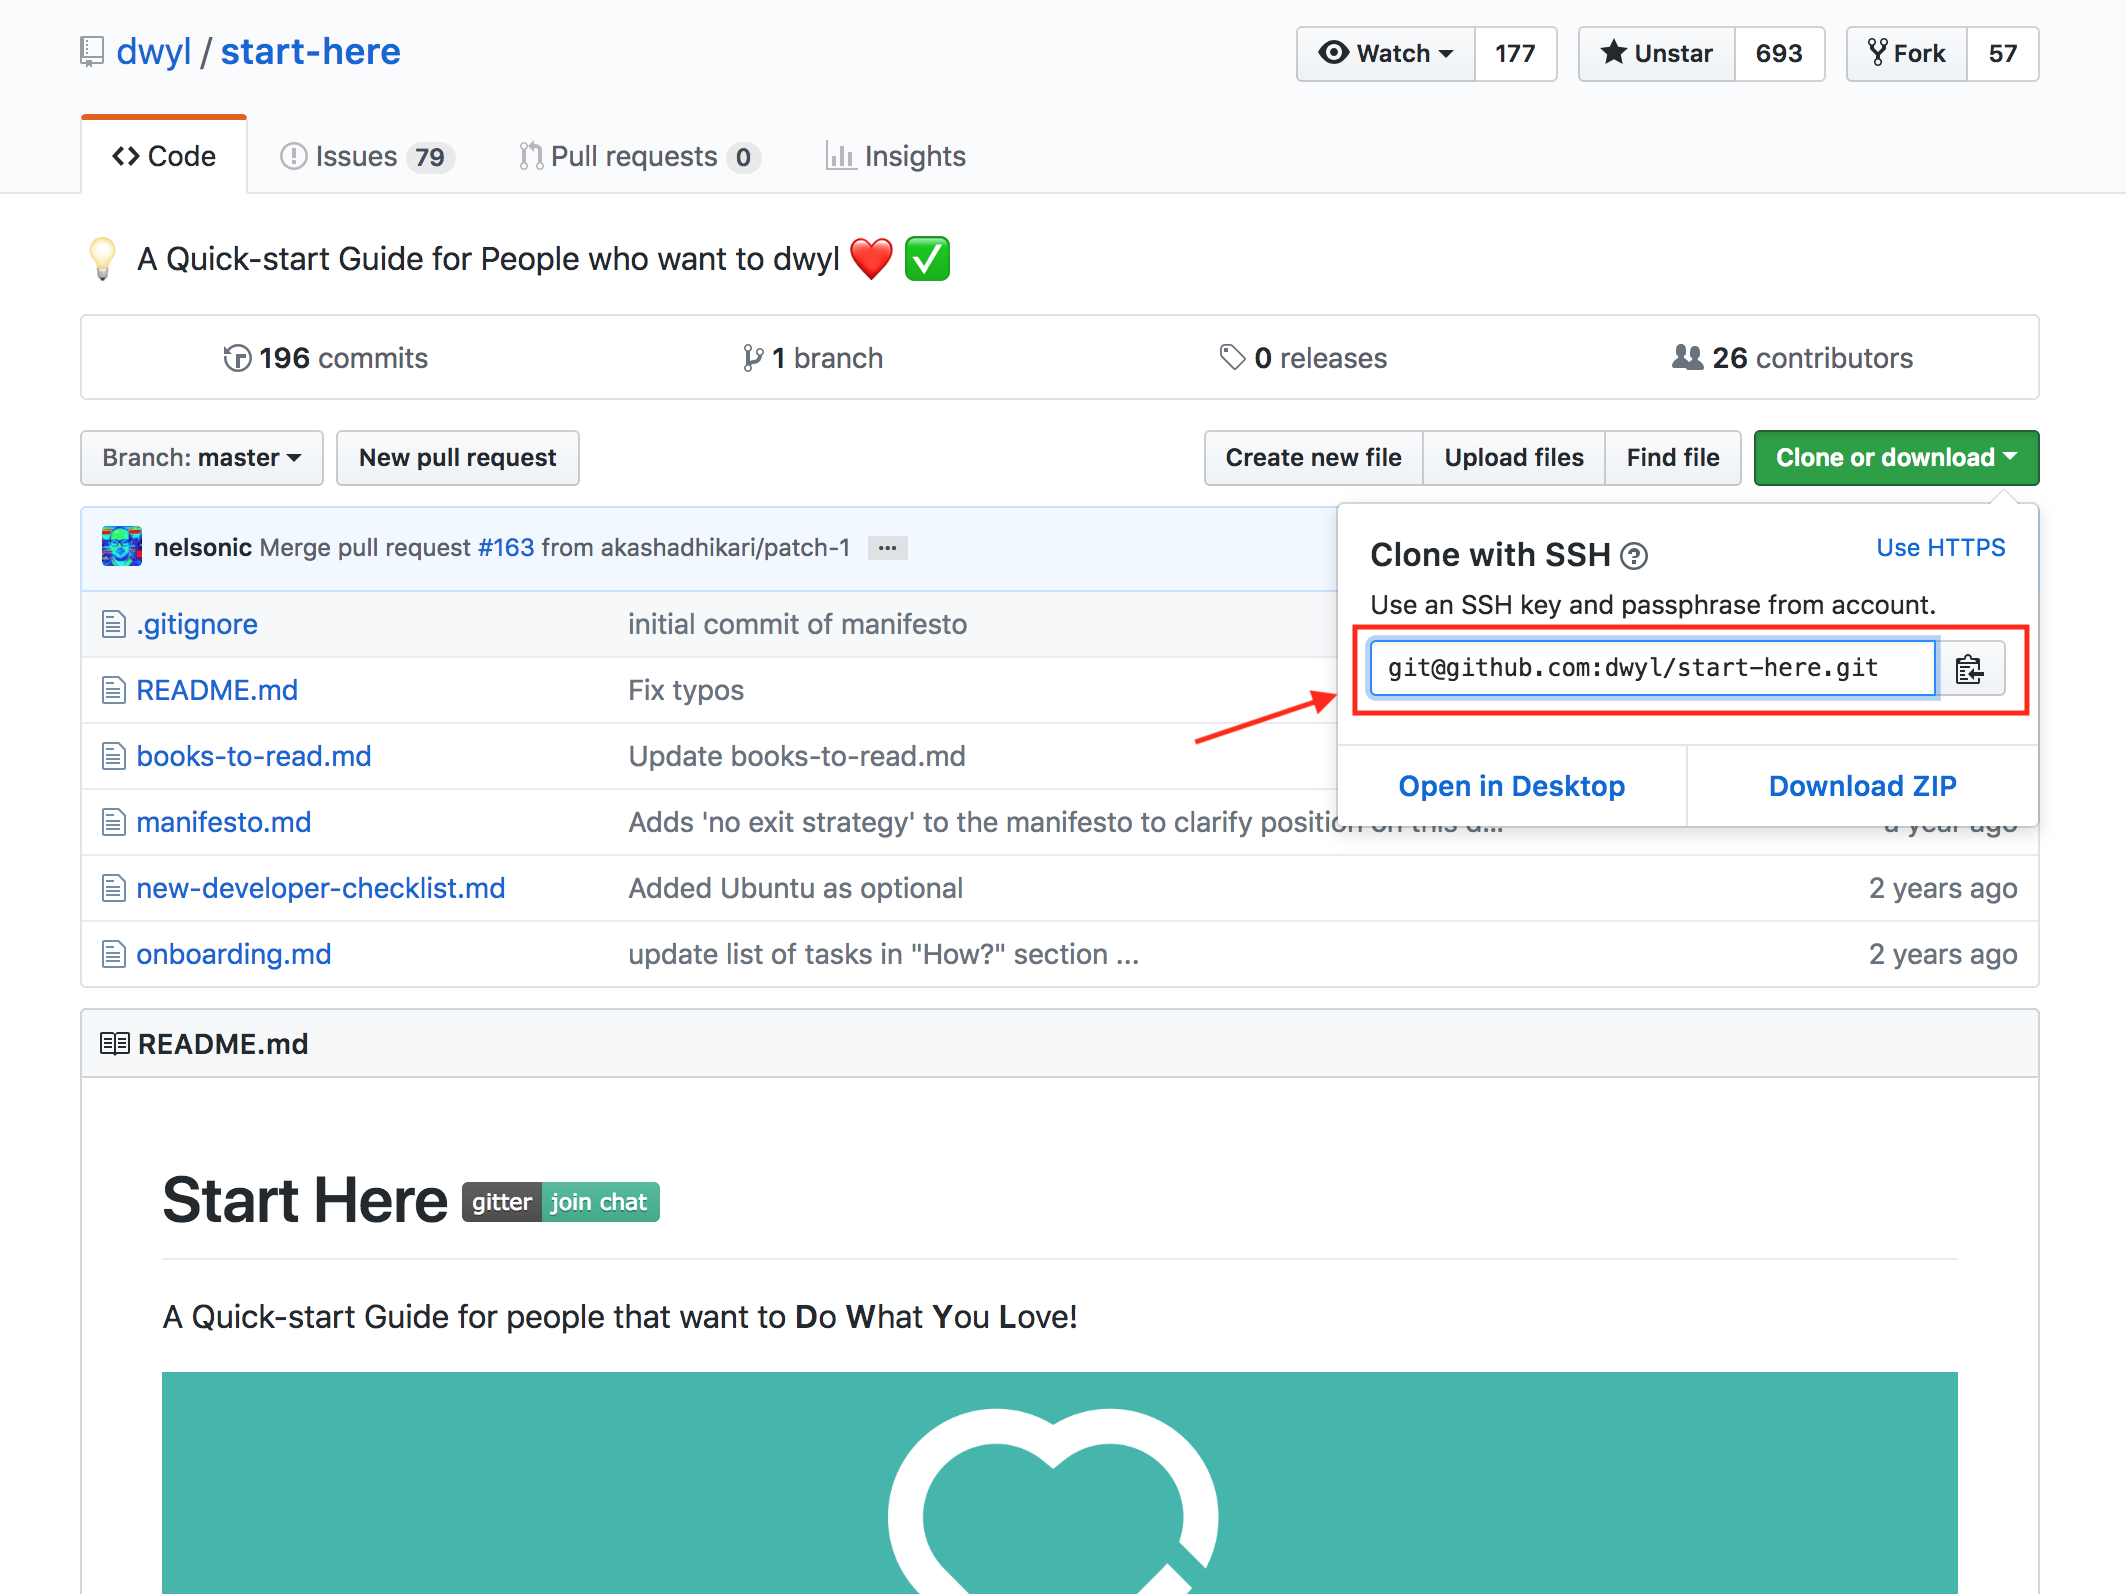The width and height of the screenshot is (2126, 1594).
Task: Open 'initial commit of manifesto' commit message
Action: [798, 624]
